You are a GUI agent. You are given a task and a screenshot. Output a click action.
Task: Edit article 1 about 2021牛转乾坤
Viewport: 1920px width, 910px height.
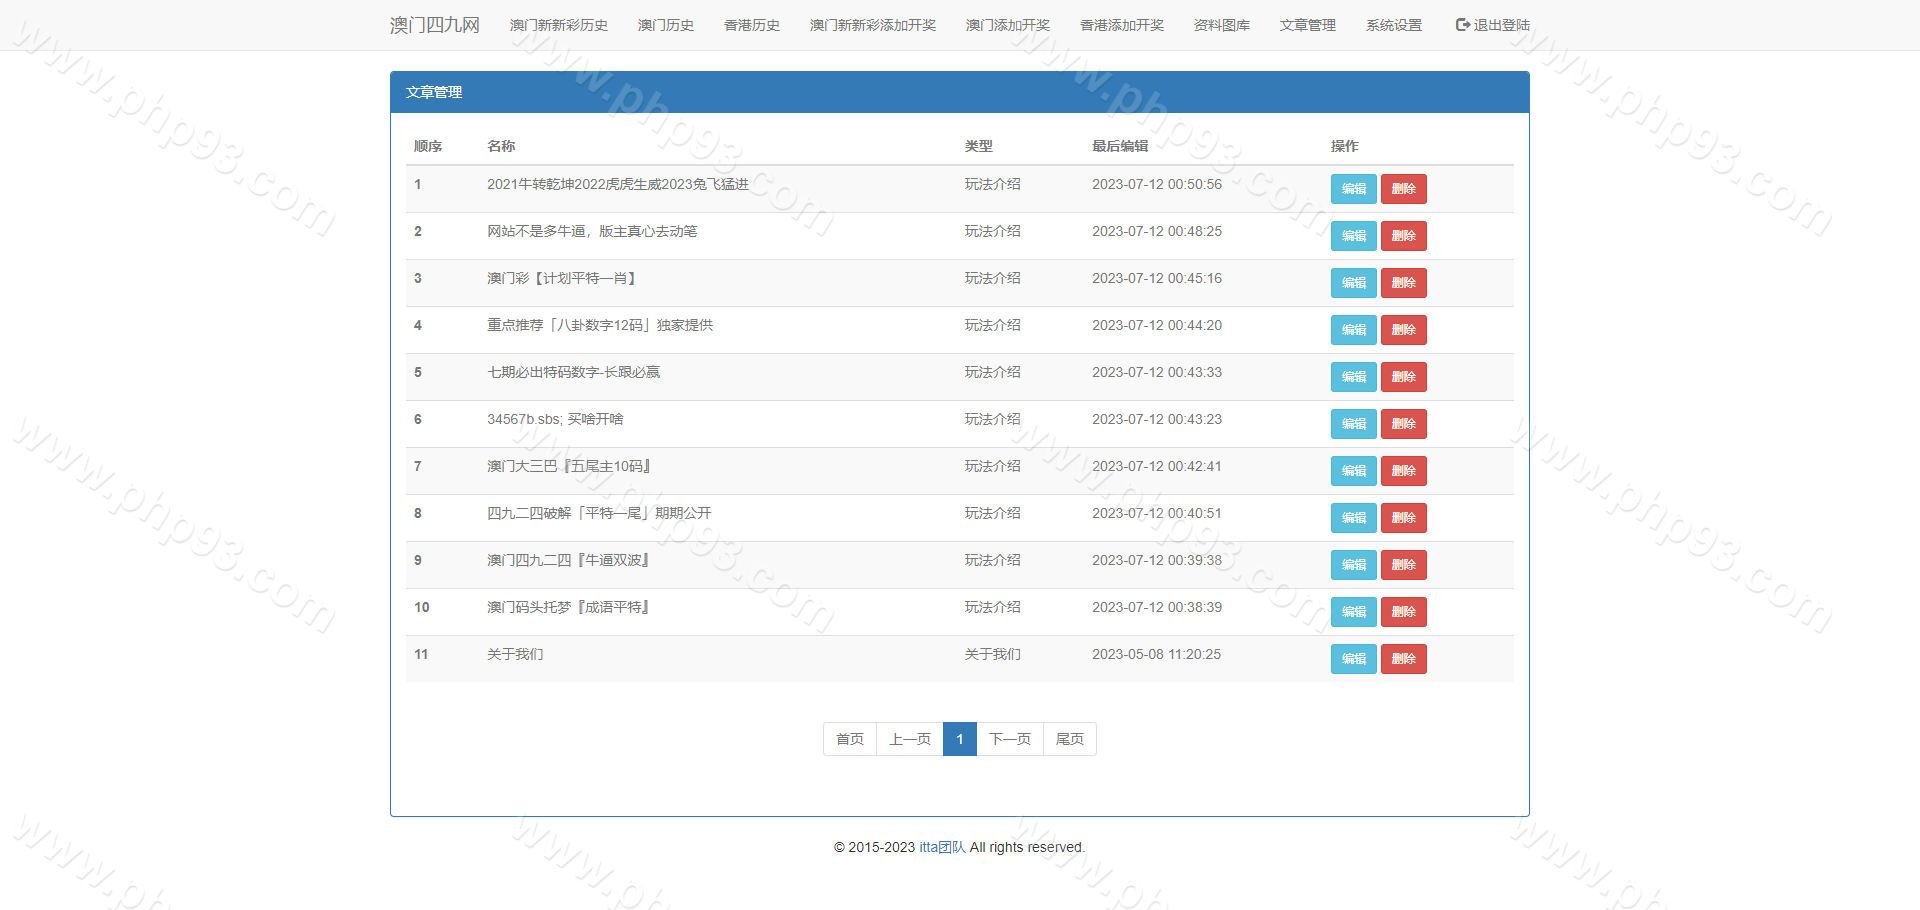point(1353,189)
